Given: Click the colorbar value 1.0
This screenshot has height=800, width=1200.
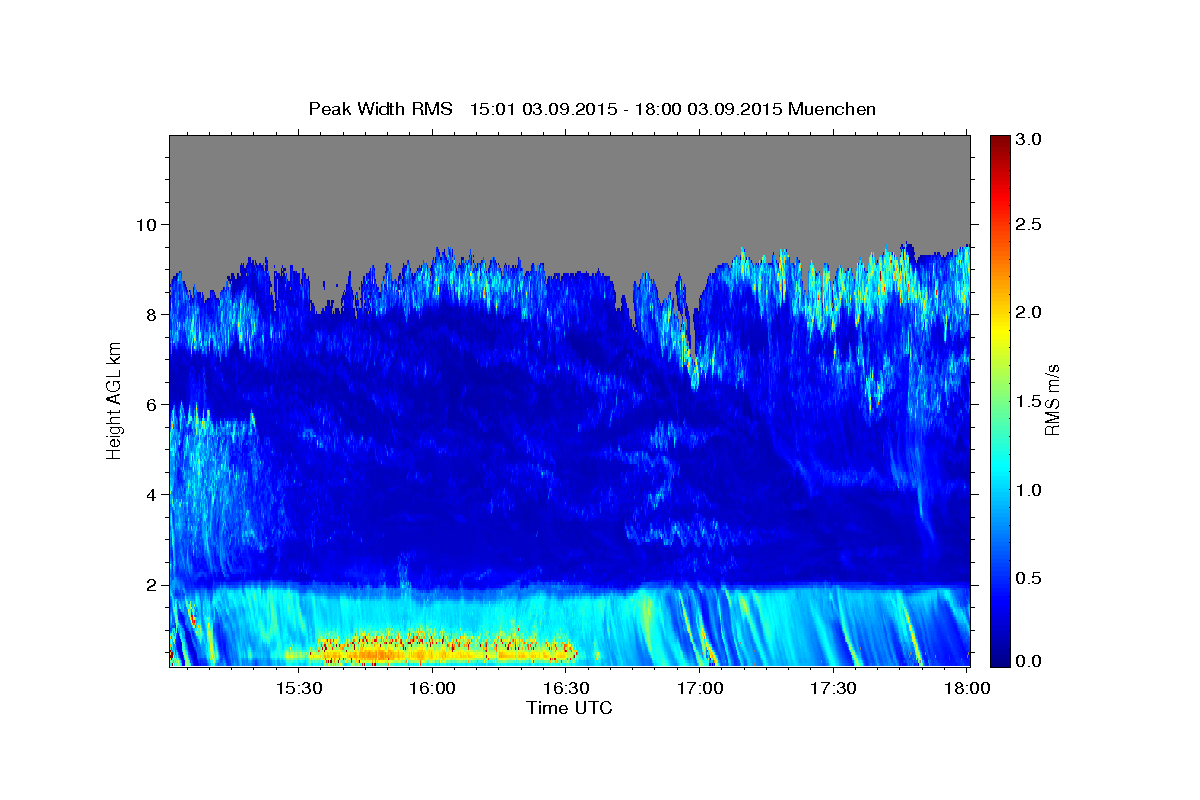Looking at the screenshot, I should (1029, 489).
